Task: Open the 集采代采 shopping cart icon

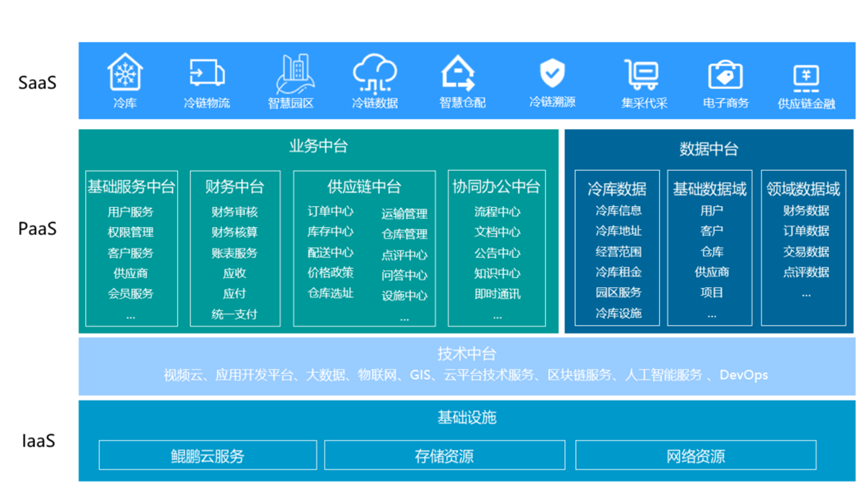Action: point(642,74)
